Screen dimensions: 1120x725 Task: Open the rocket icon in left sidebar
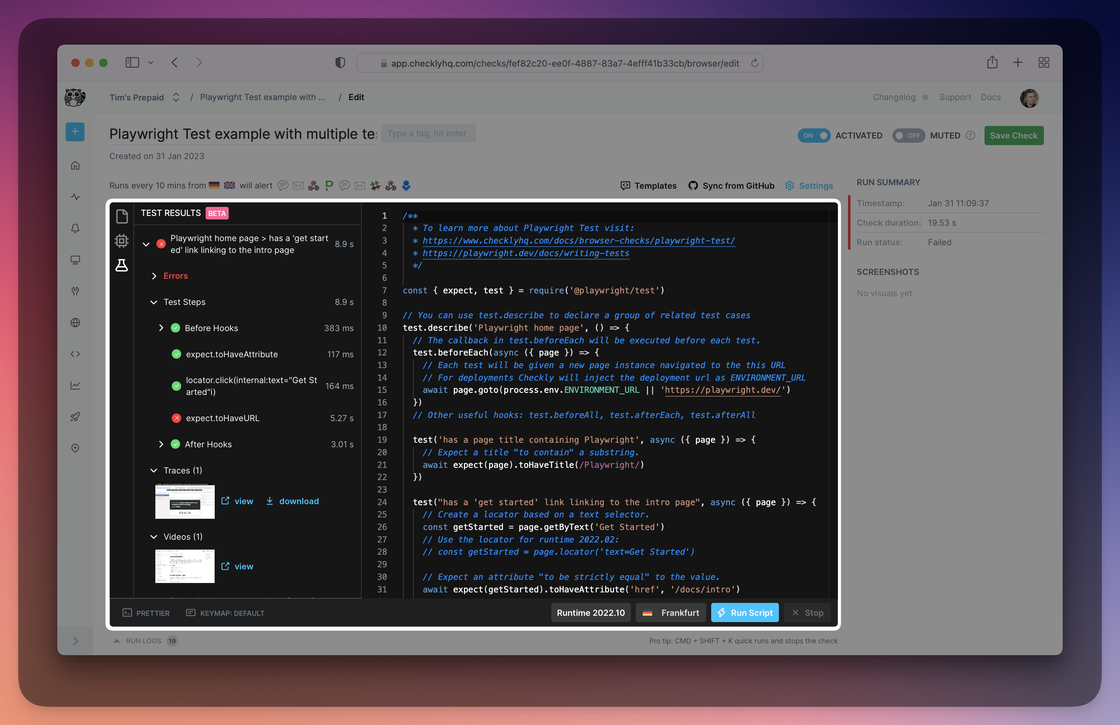click(x=75, y=416)
